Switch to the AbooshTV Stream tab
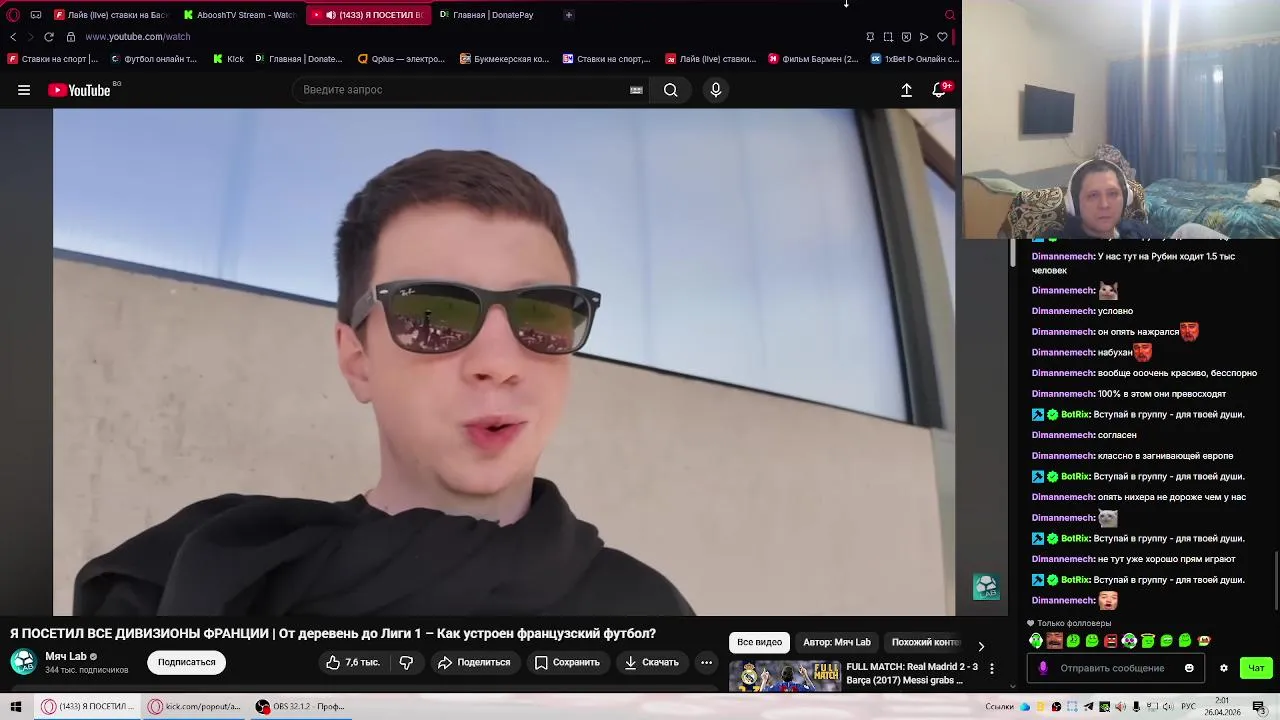Image resolution: width=1280 pixels, height=720 pixels. tap(239, 15)
